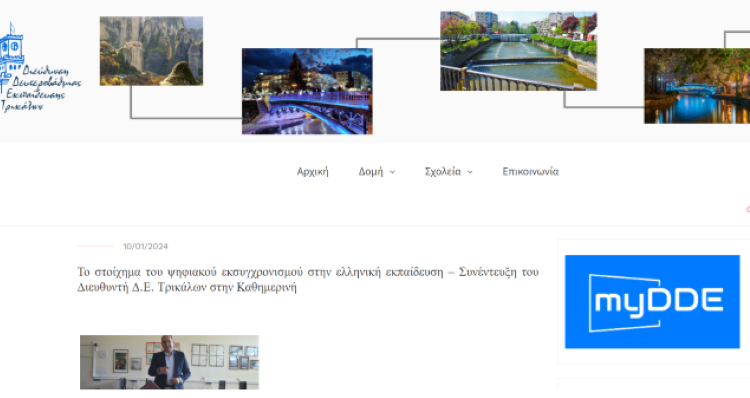Screen dimensions: 750x398
Task: Click the site logo with the clock tower
Action: click(40, 67)
